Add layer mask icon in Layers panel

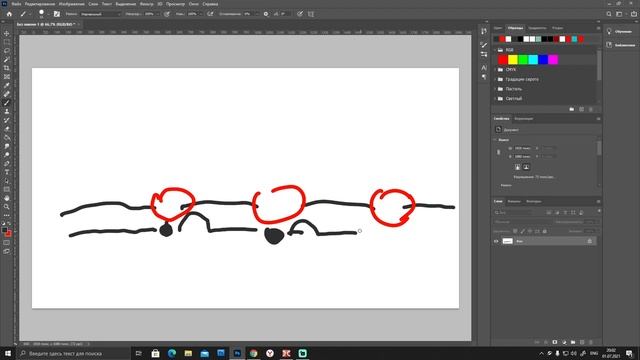click(555, 342)
